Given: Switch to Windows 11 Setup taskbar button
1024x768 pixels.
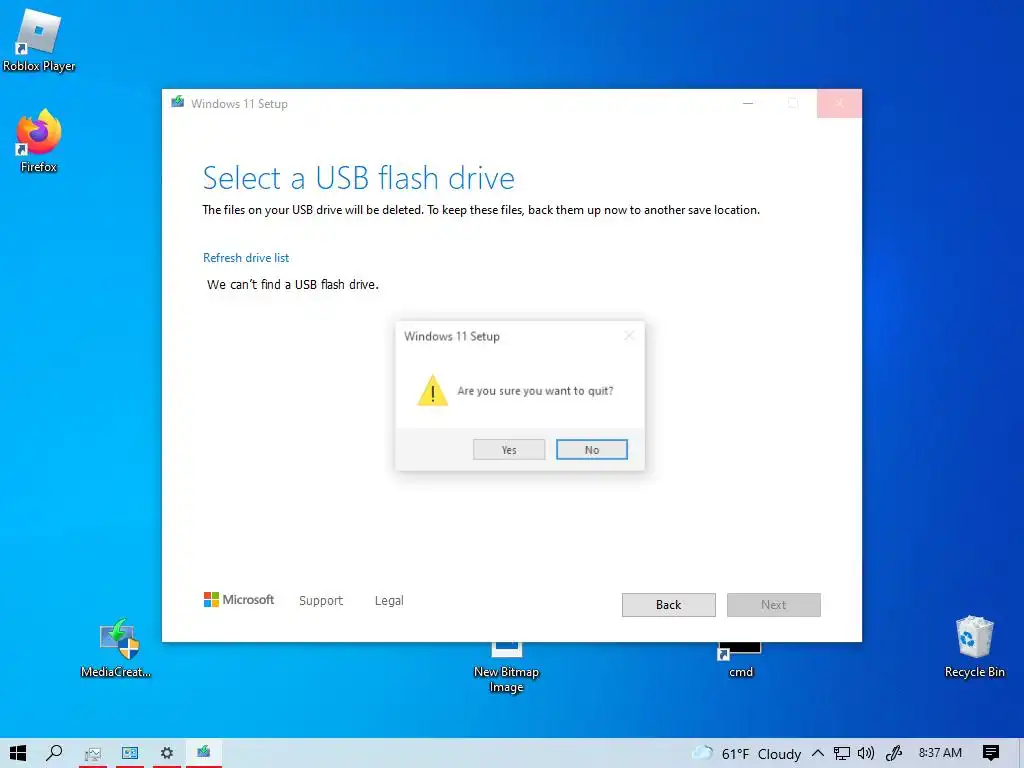Looking at the screenshot, I should point(204,753).
